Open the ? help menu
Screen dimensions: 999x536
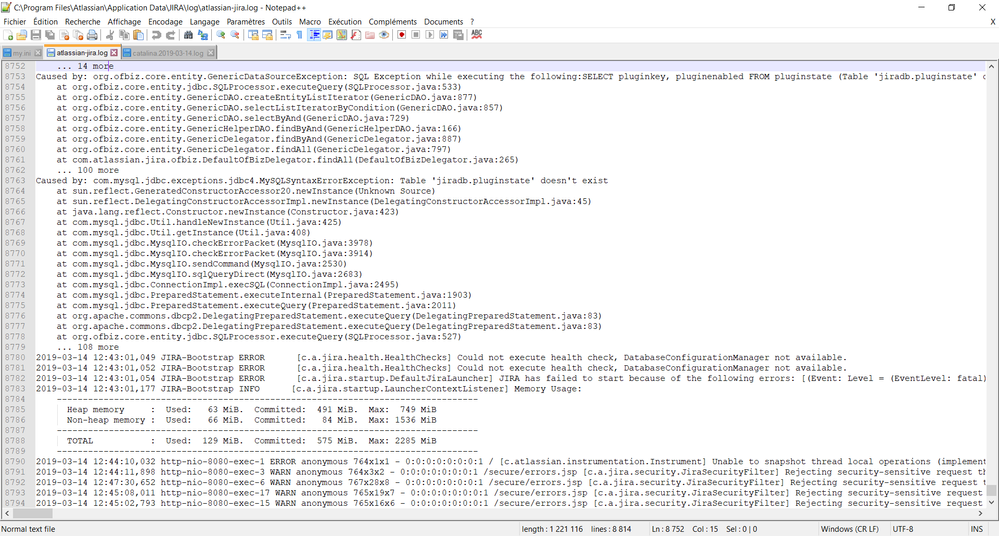[x=472, y=22]
